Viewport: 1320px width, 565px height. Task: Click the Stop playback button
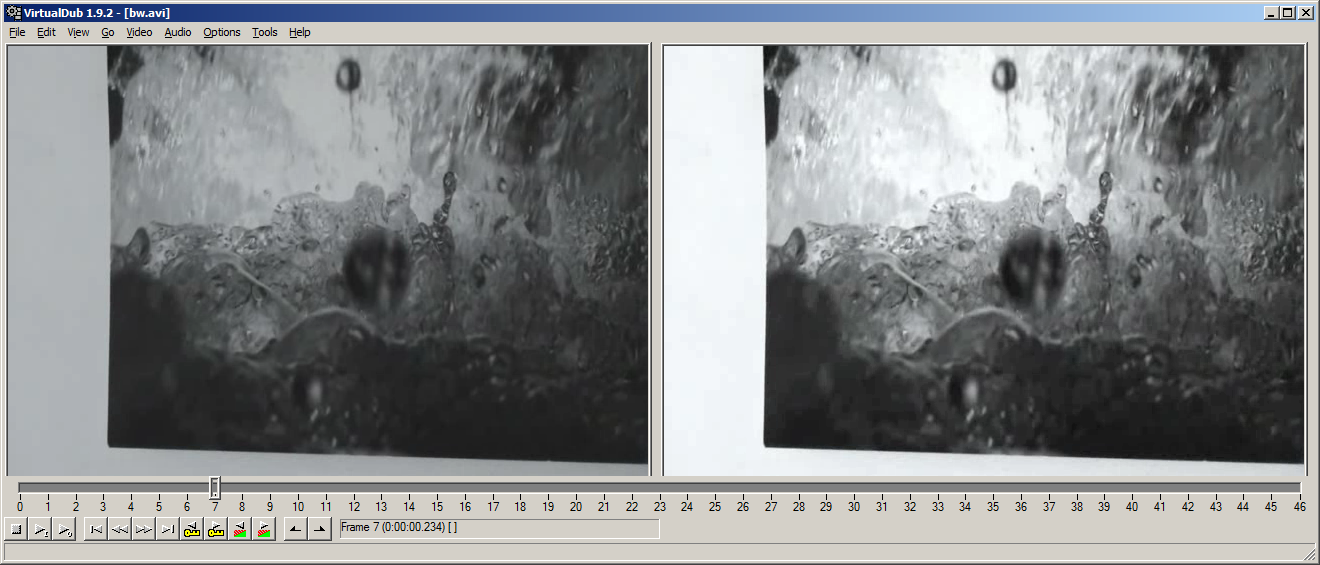tap(16, 530)
